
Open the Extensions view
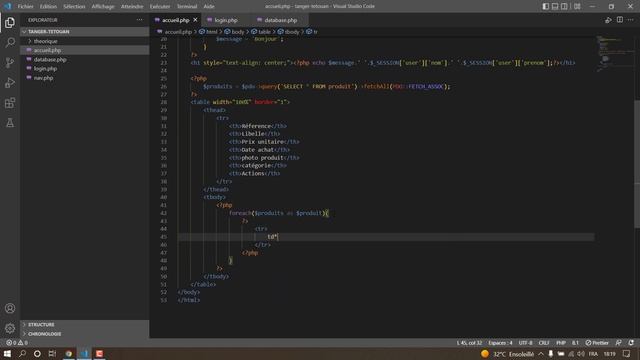(10, 102)
